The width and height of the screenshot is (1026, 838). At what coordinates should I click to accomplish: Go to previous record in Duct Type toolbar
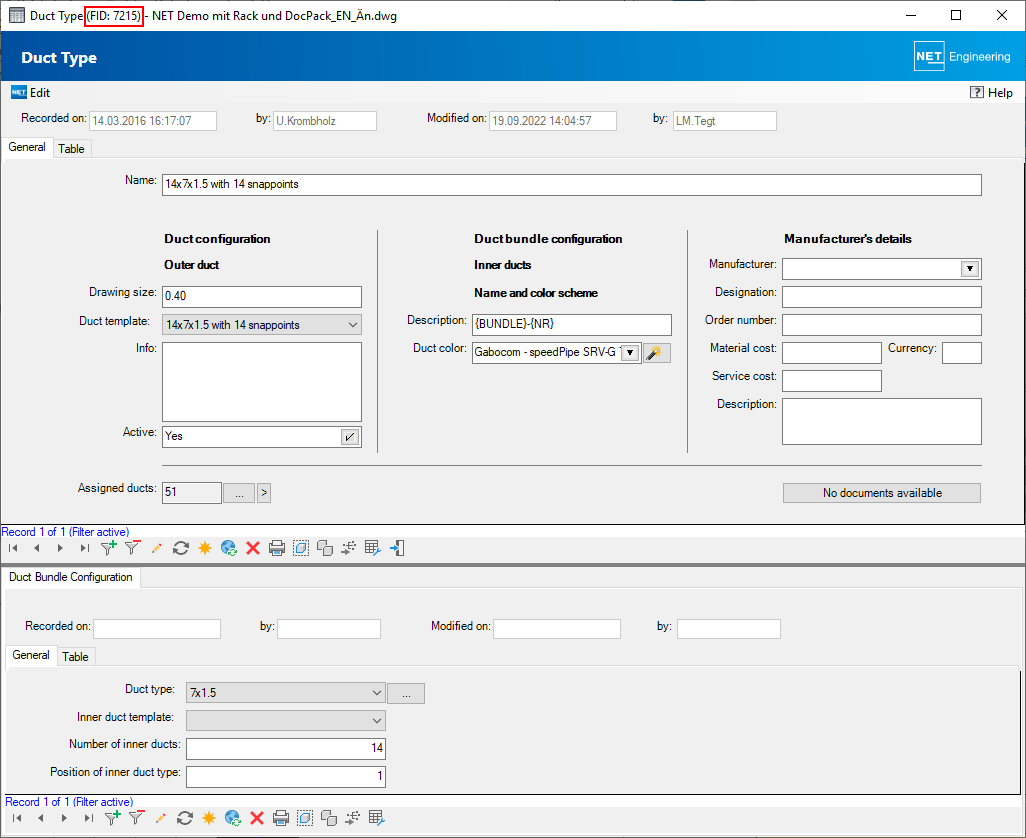pos(37,548)
